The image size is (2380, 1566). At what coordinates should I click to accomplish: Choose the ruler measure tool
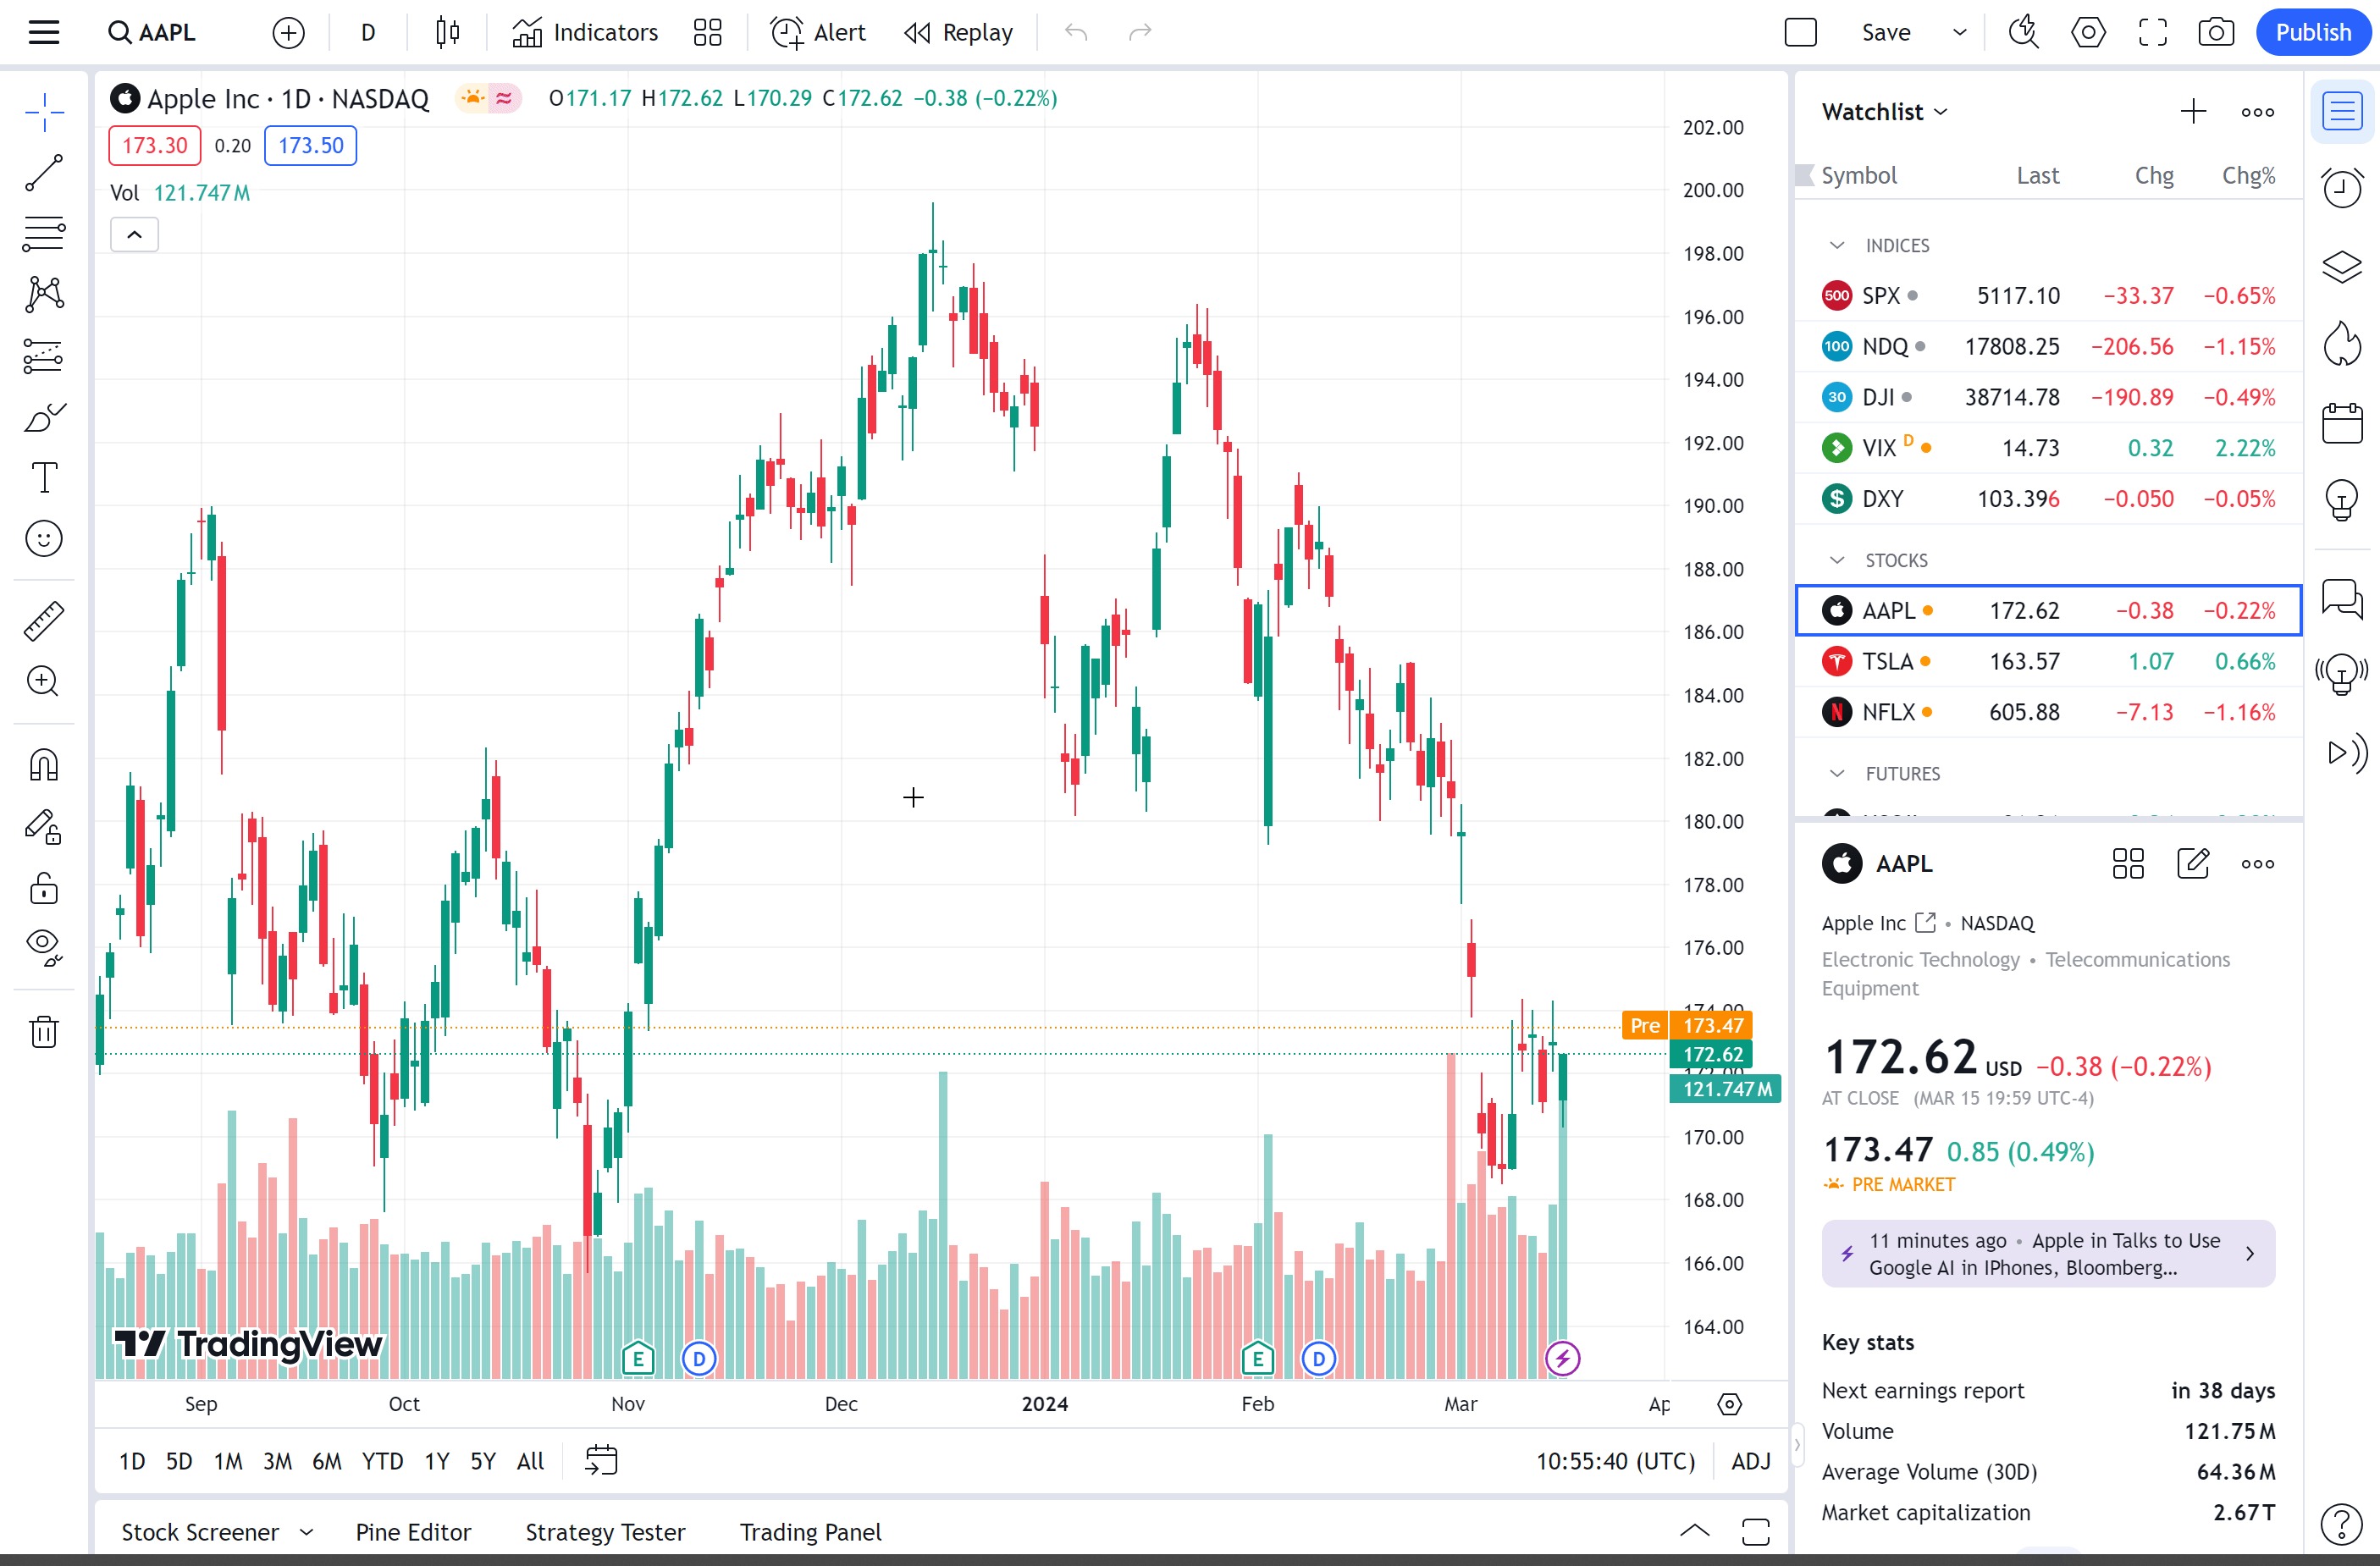click(x=44, y=621)
